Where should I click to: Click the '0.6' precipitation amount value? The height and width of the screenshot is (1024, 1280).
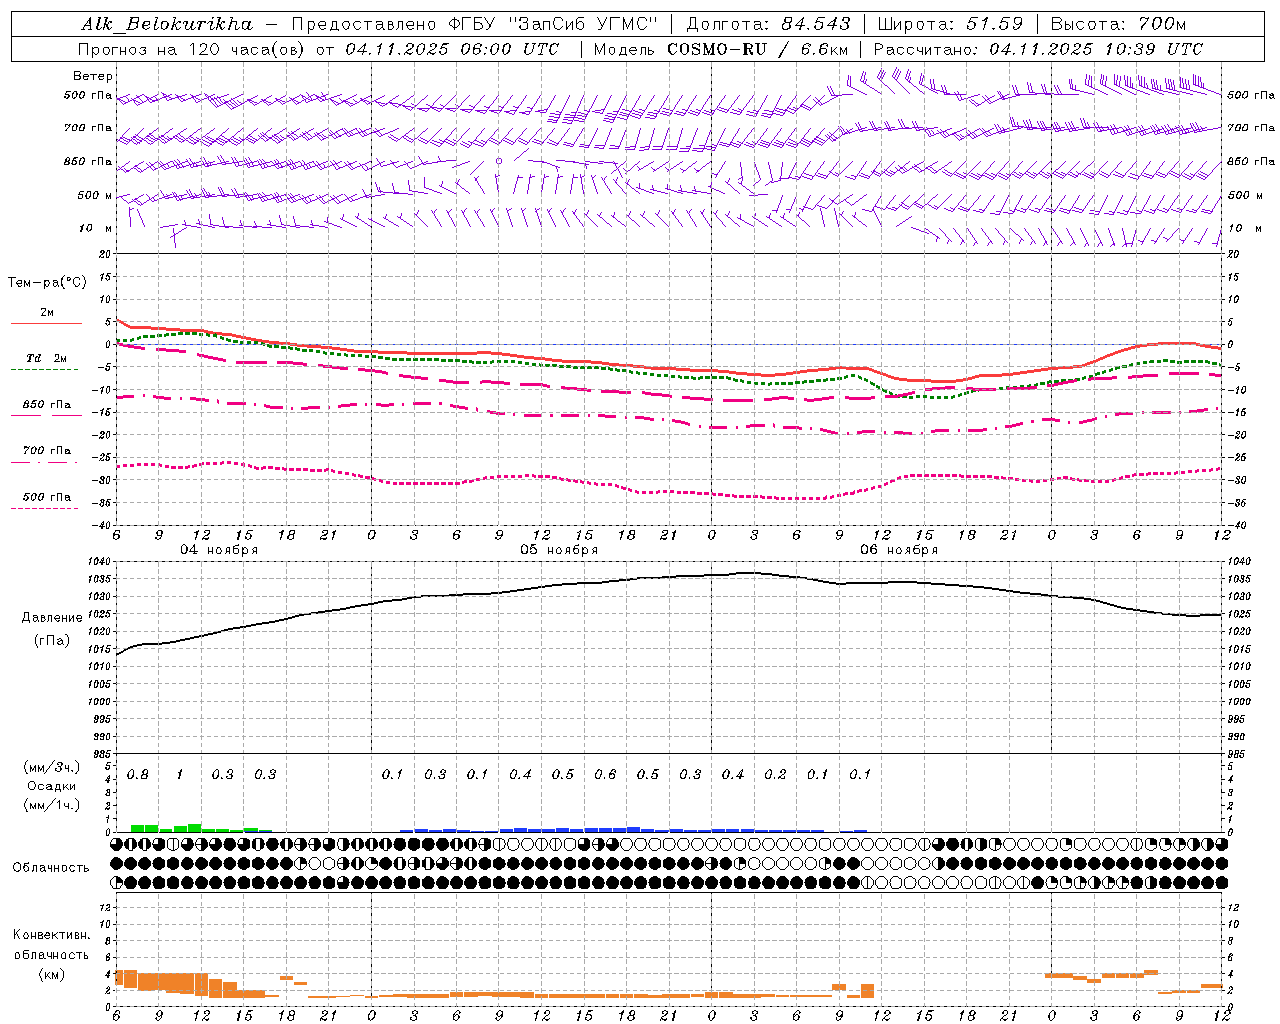tap(605, 775)
